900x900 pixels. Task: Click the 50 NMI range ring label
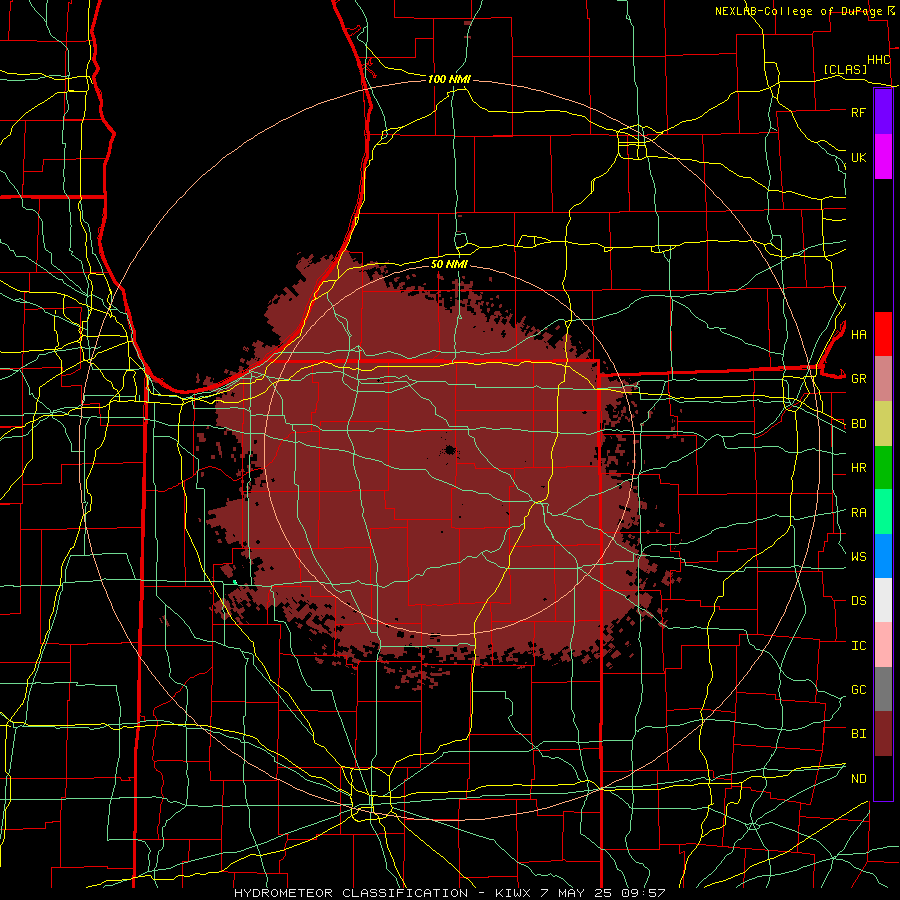[x=449, y=264]
